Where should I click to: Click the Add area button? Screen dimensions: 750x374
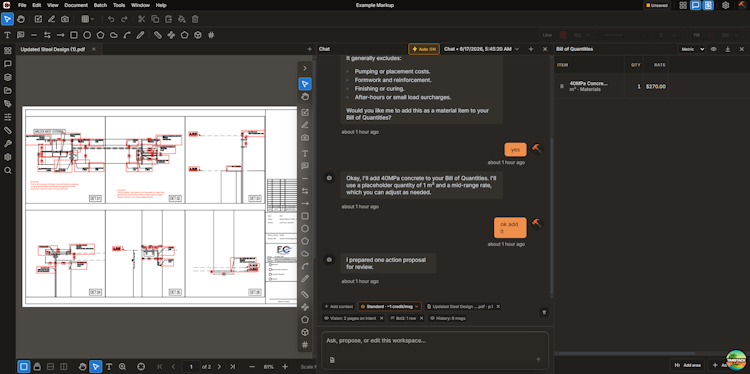(x=687, y=365)
